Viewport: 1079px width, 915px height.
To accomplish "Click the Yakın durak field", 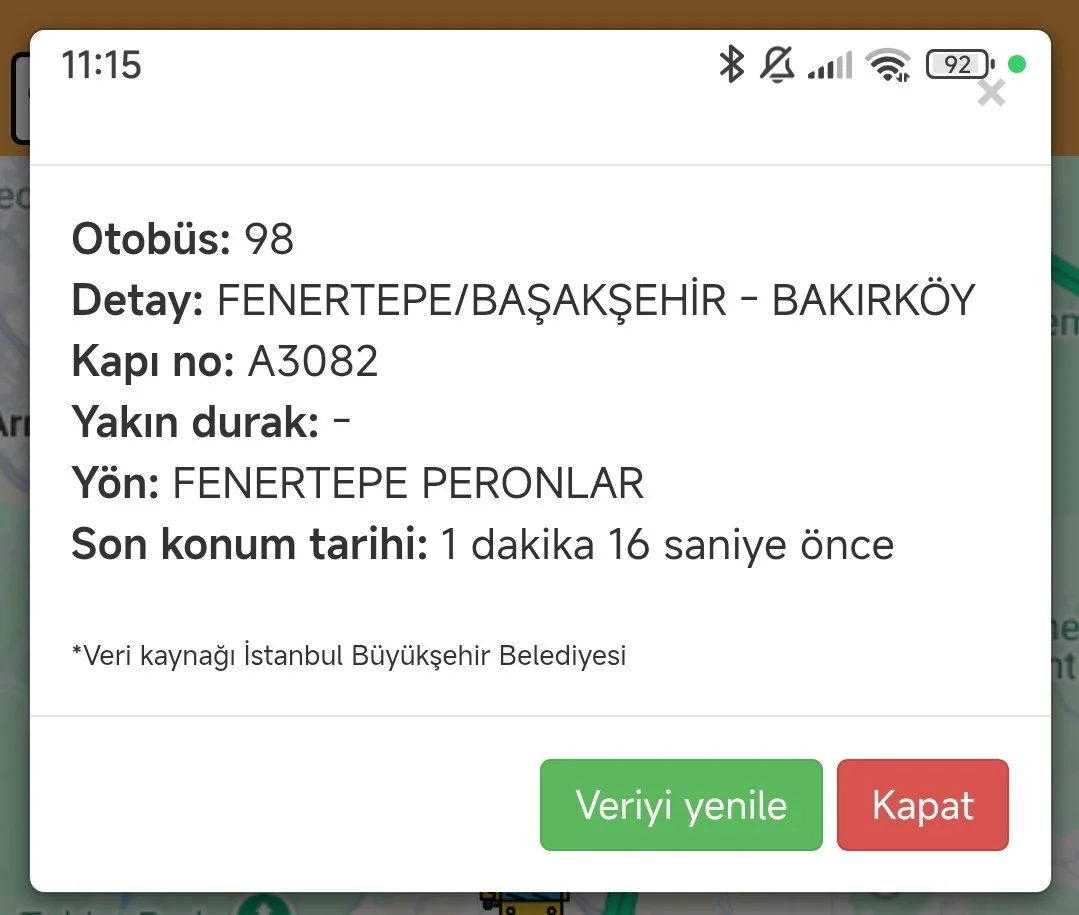I will click(x=211, y=422).
